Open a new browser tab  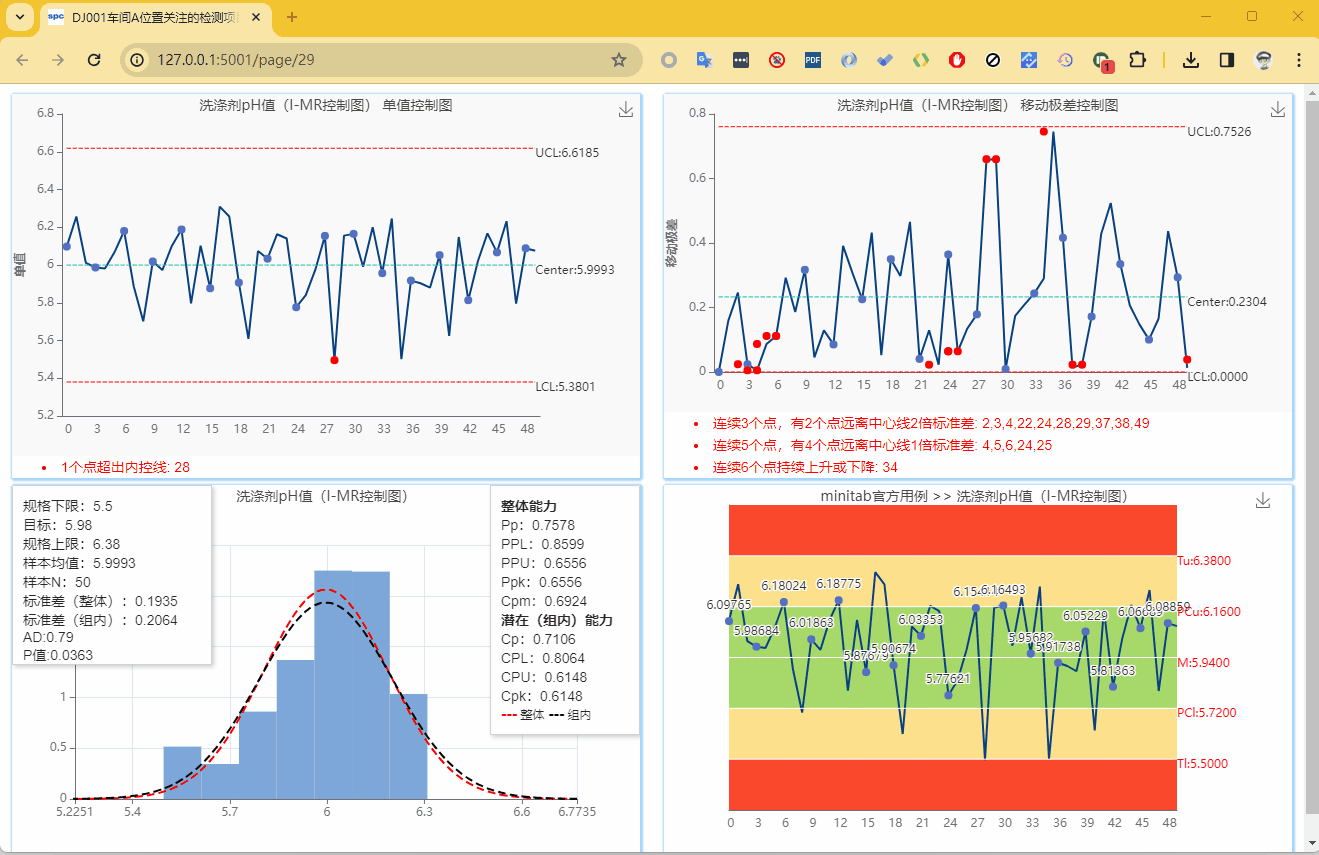292,17
